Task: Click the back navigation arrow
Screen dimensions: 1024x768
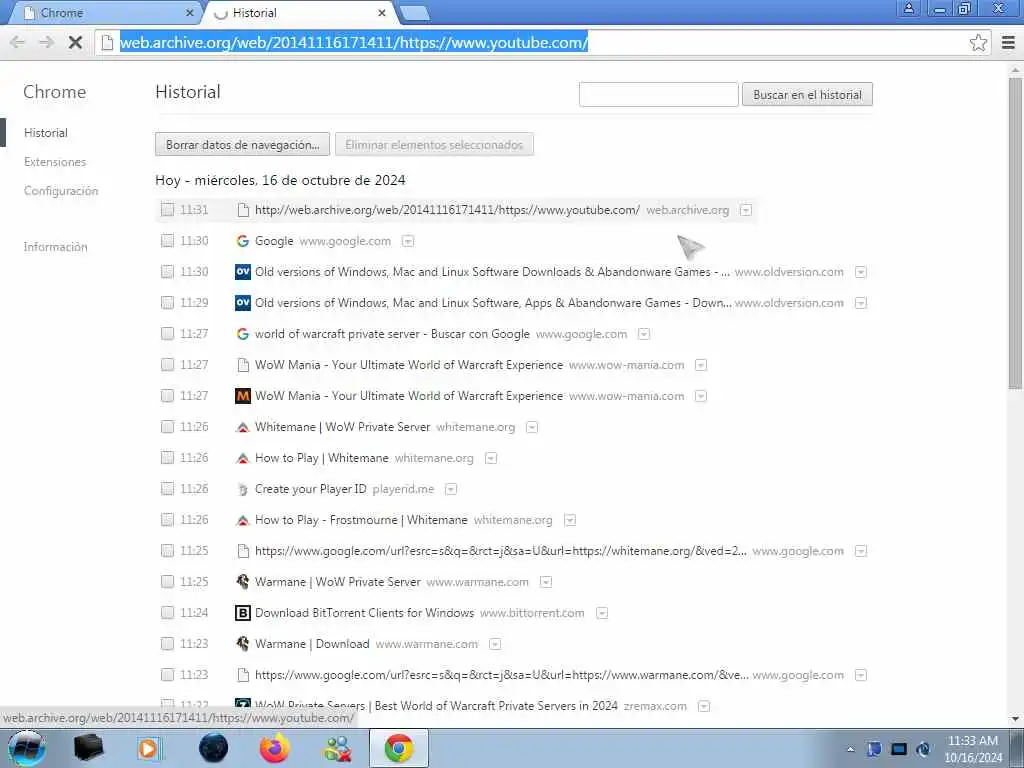Action: pos(18,43)
